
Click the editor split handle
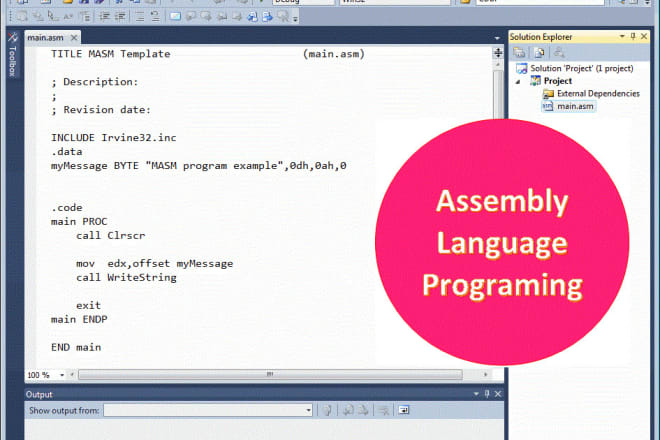pos(498,53)
